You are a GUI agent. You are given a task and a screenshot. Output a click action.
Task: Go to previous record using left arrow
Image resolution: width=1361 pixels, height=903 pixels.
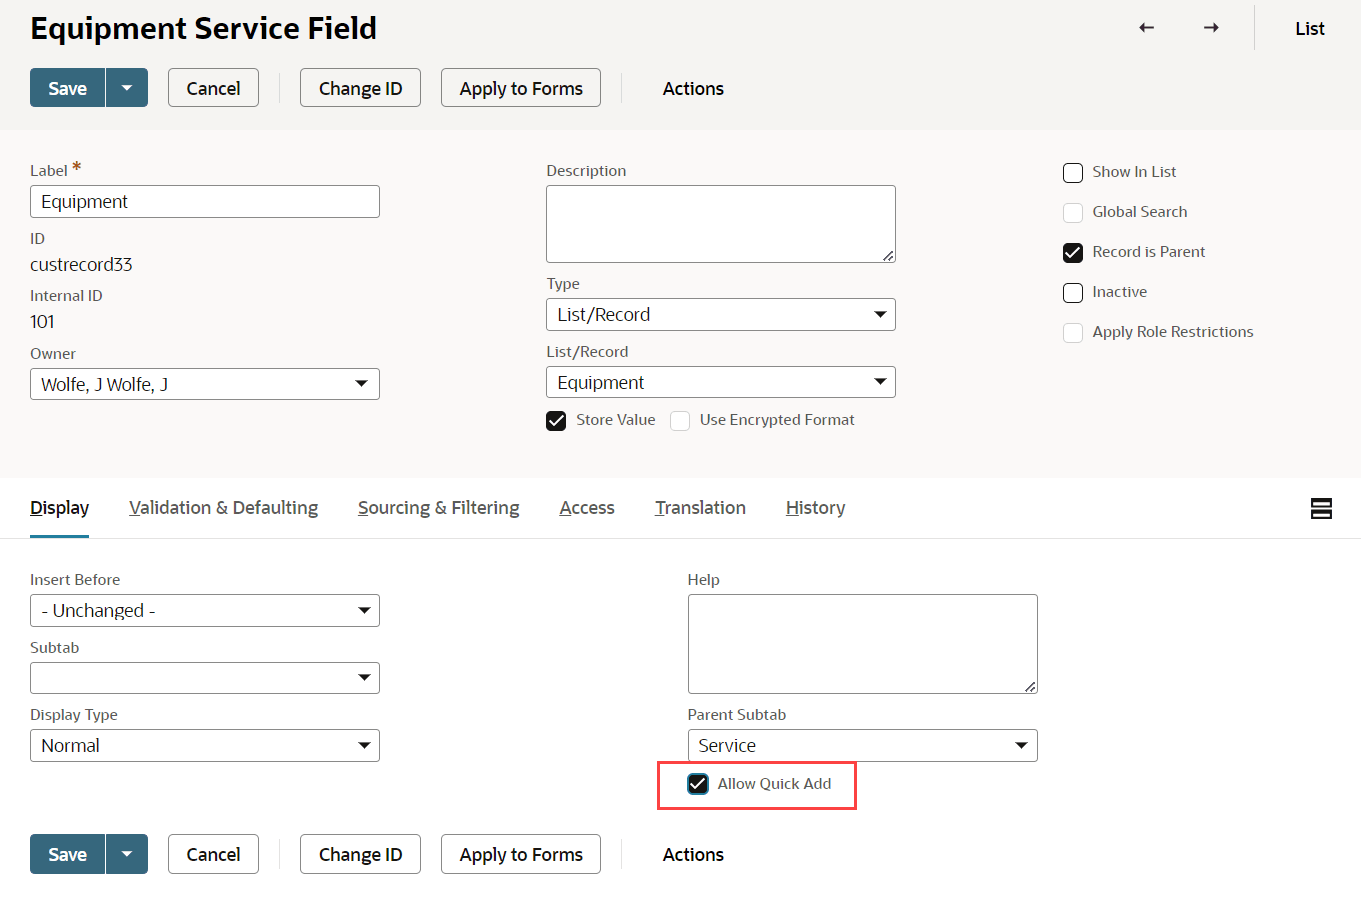pyautogui.click(x=1146, y=28)
